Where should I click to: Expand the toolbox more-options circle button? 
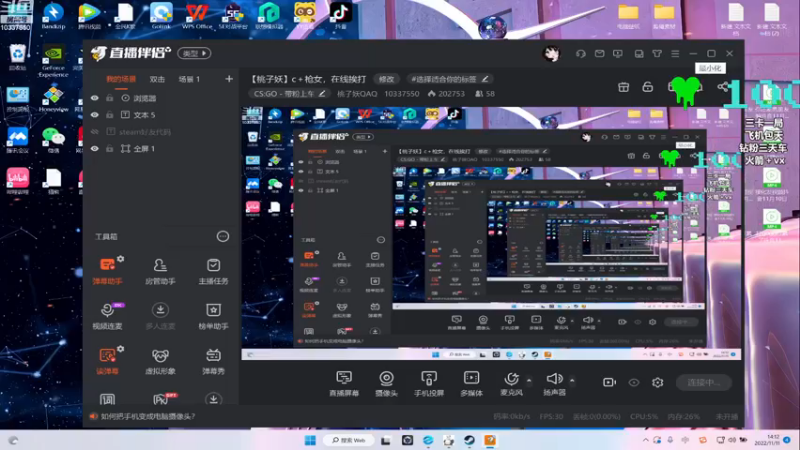click(222, 236)
